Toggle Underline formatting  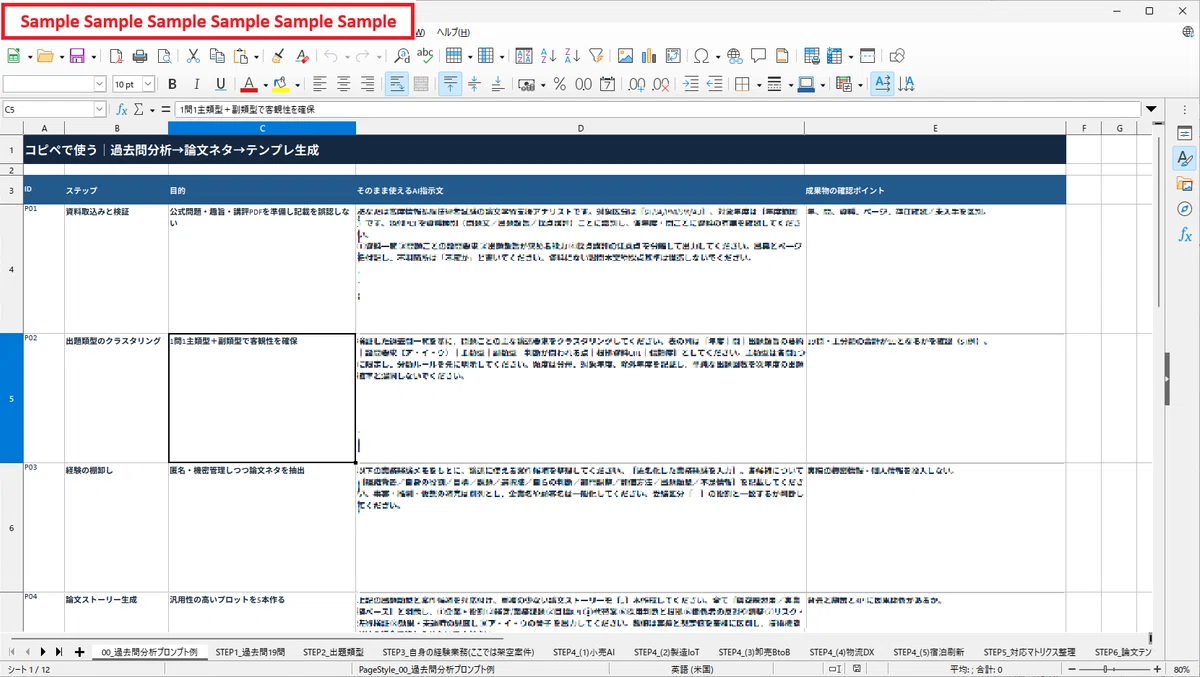pos(220,84)
